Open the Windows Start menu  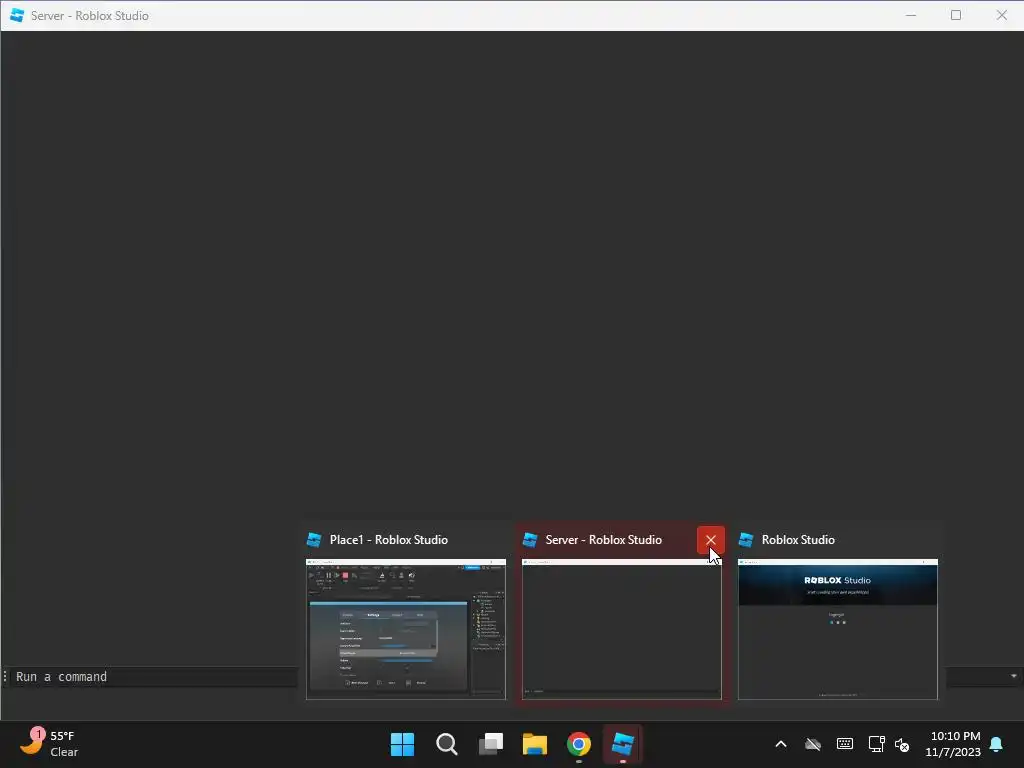point(402,744)
